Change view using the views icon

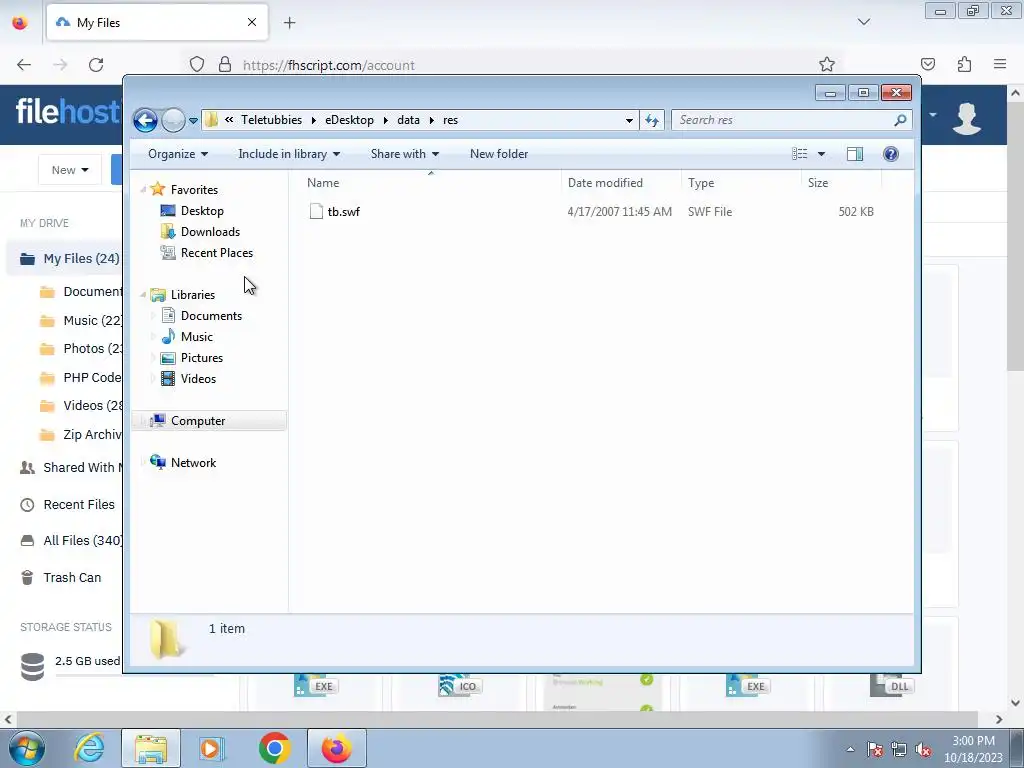pyautogui.click(x=800, y=154)
